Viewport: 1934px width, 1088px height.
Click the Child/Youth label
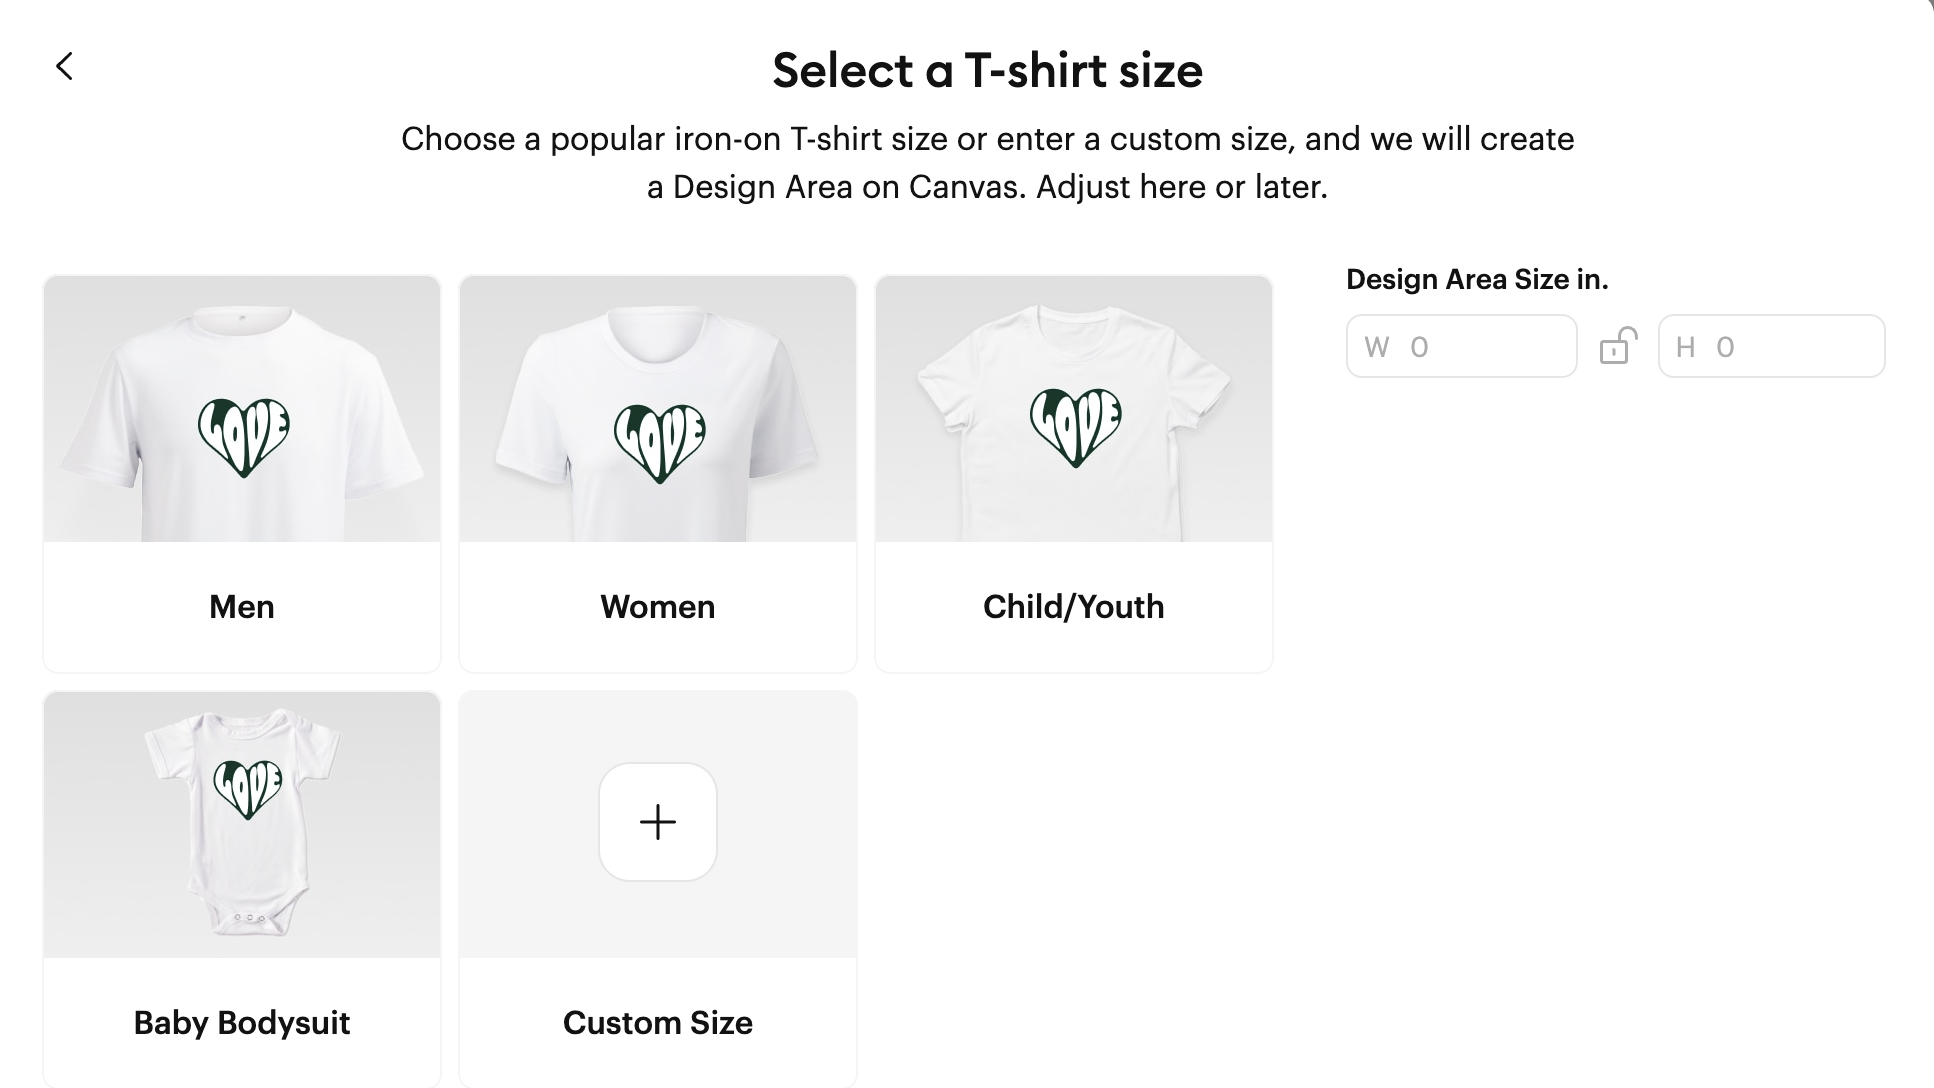point(1073,607)
